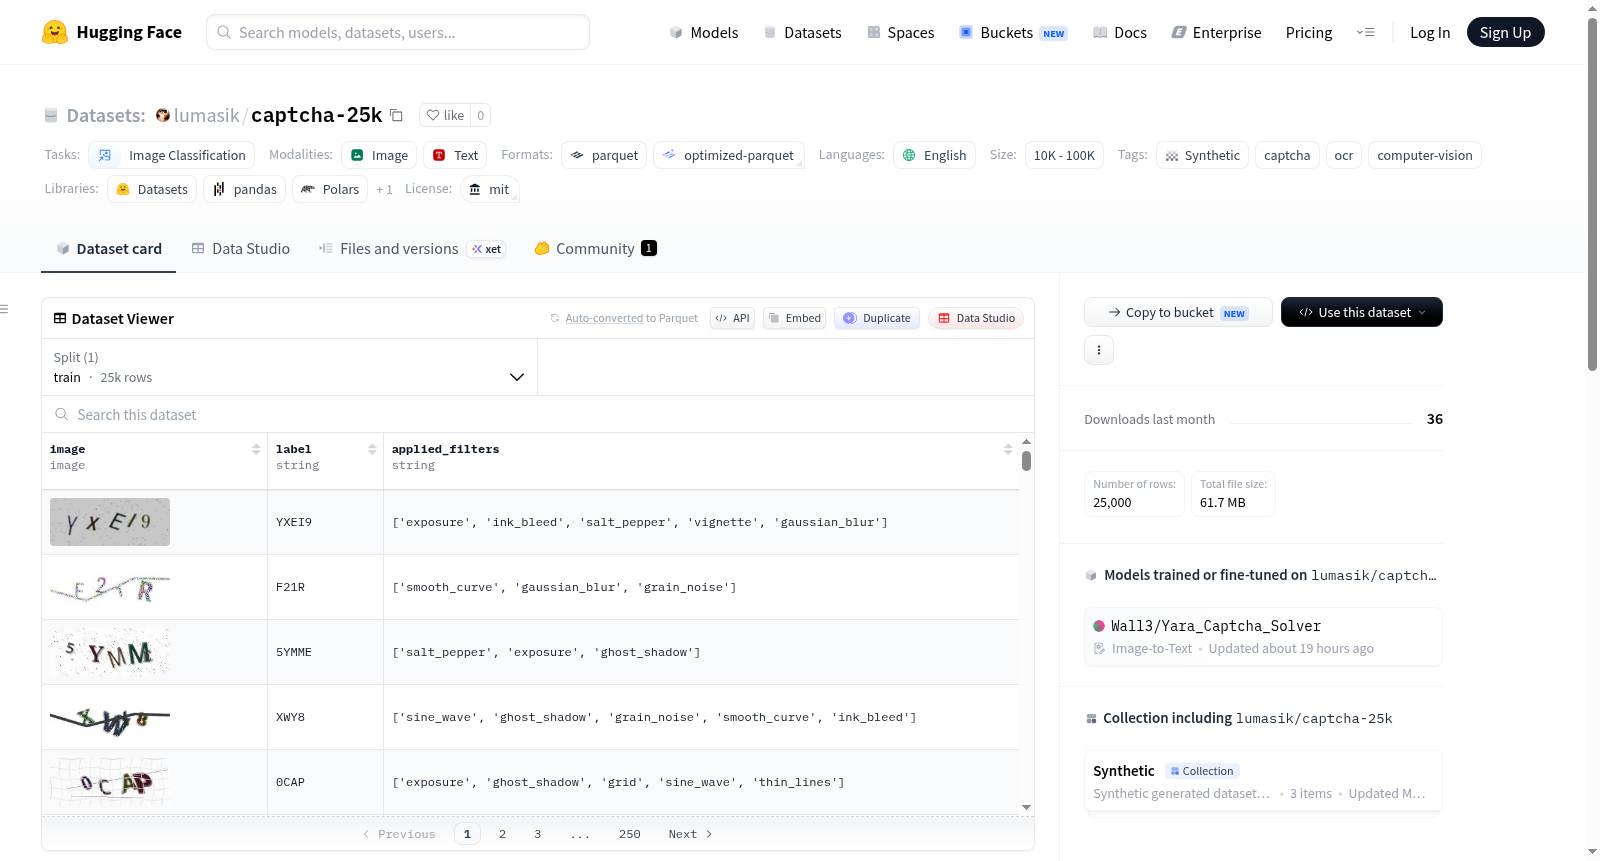Like the captcha-25k dataset

click(x=445, y=115)
